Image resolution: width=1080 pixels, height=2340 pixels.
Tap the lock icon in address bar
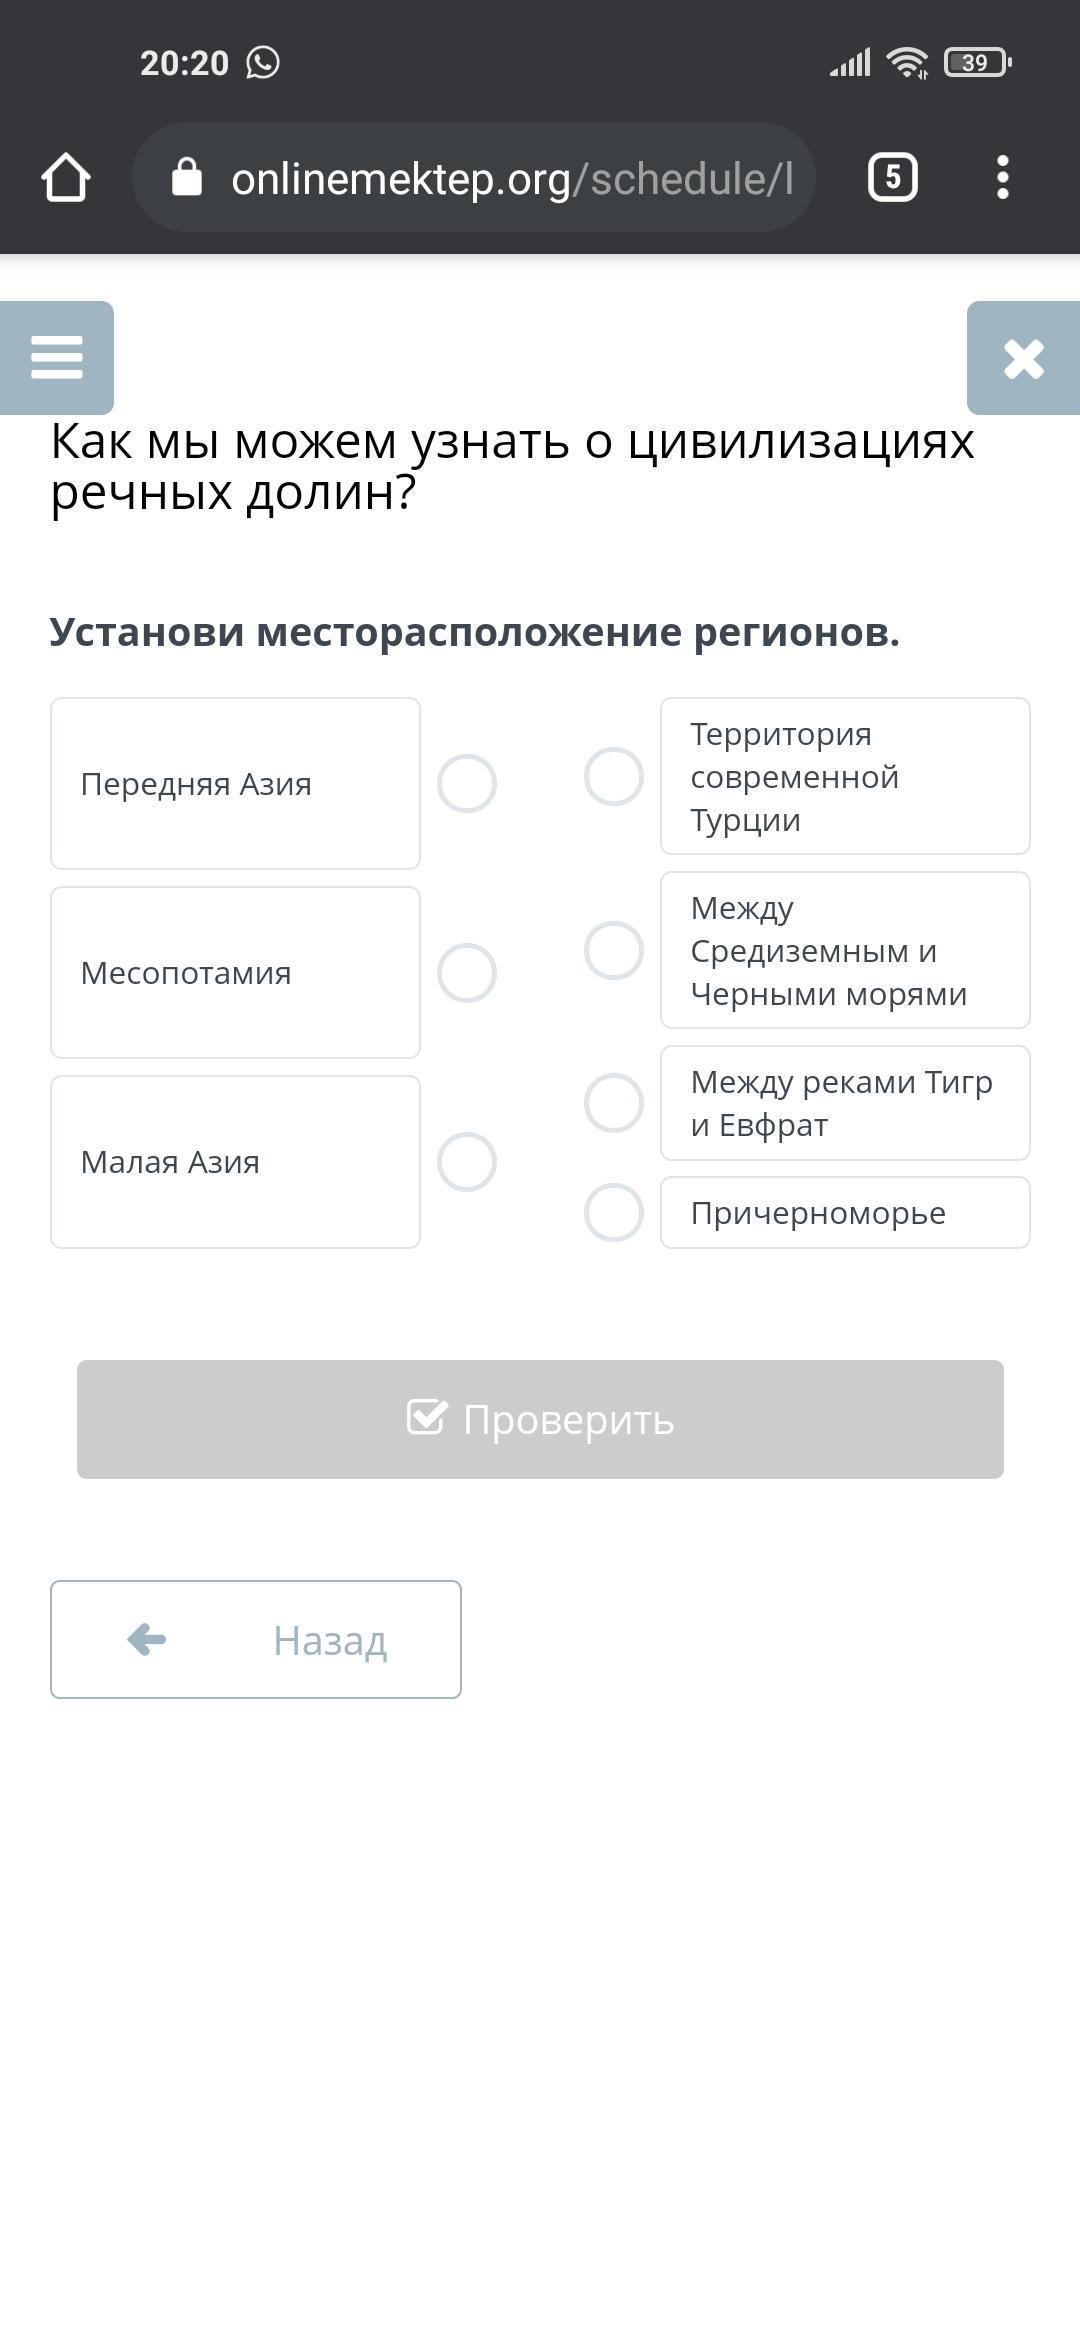[x=187, y=178]
